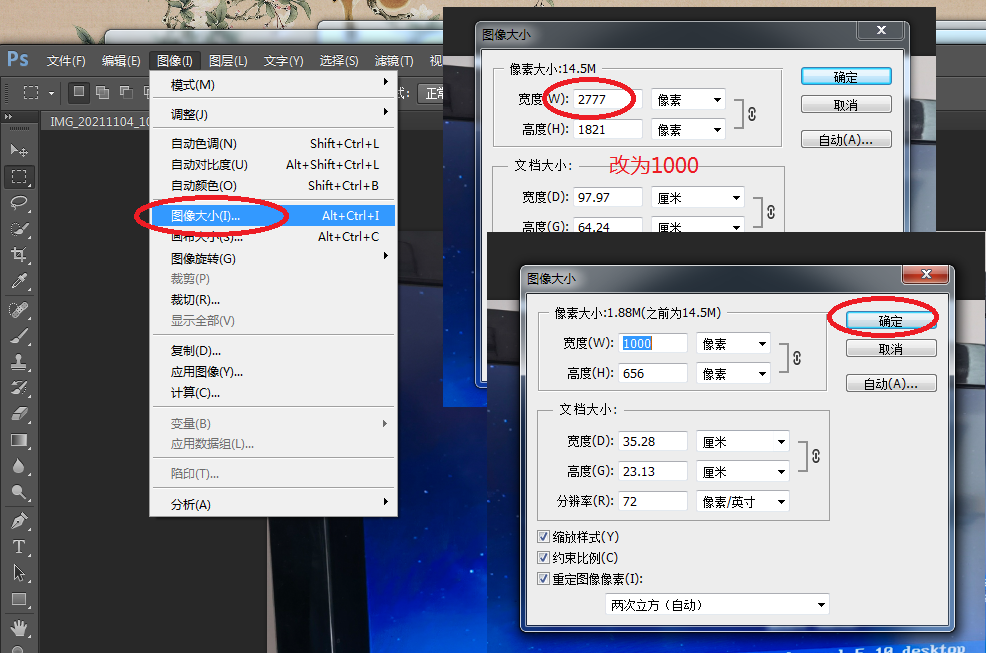Select the Gradient tool
The image size is (986, 653).
19,440
